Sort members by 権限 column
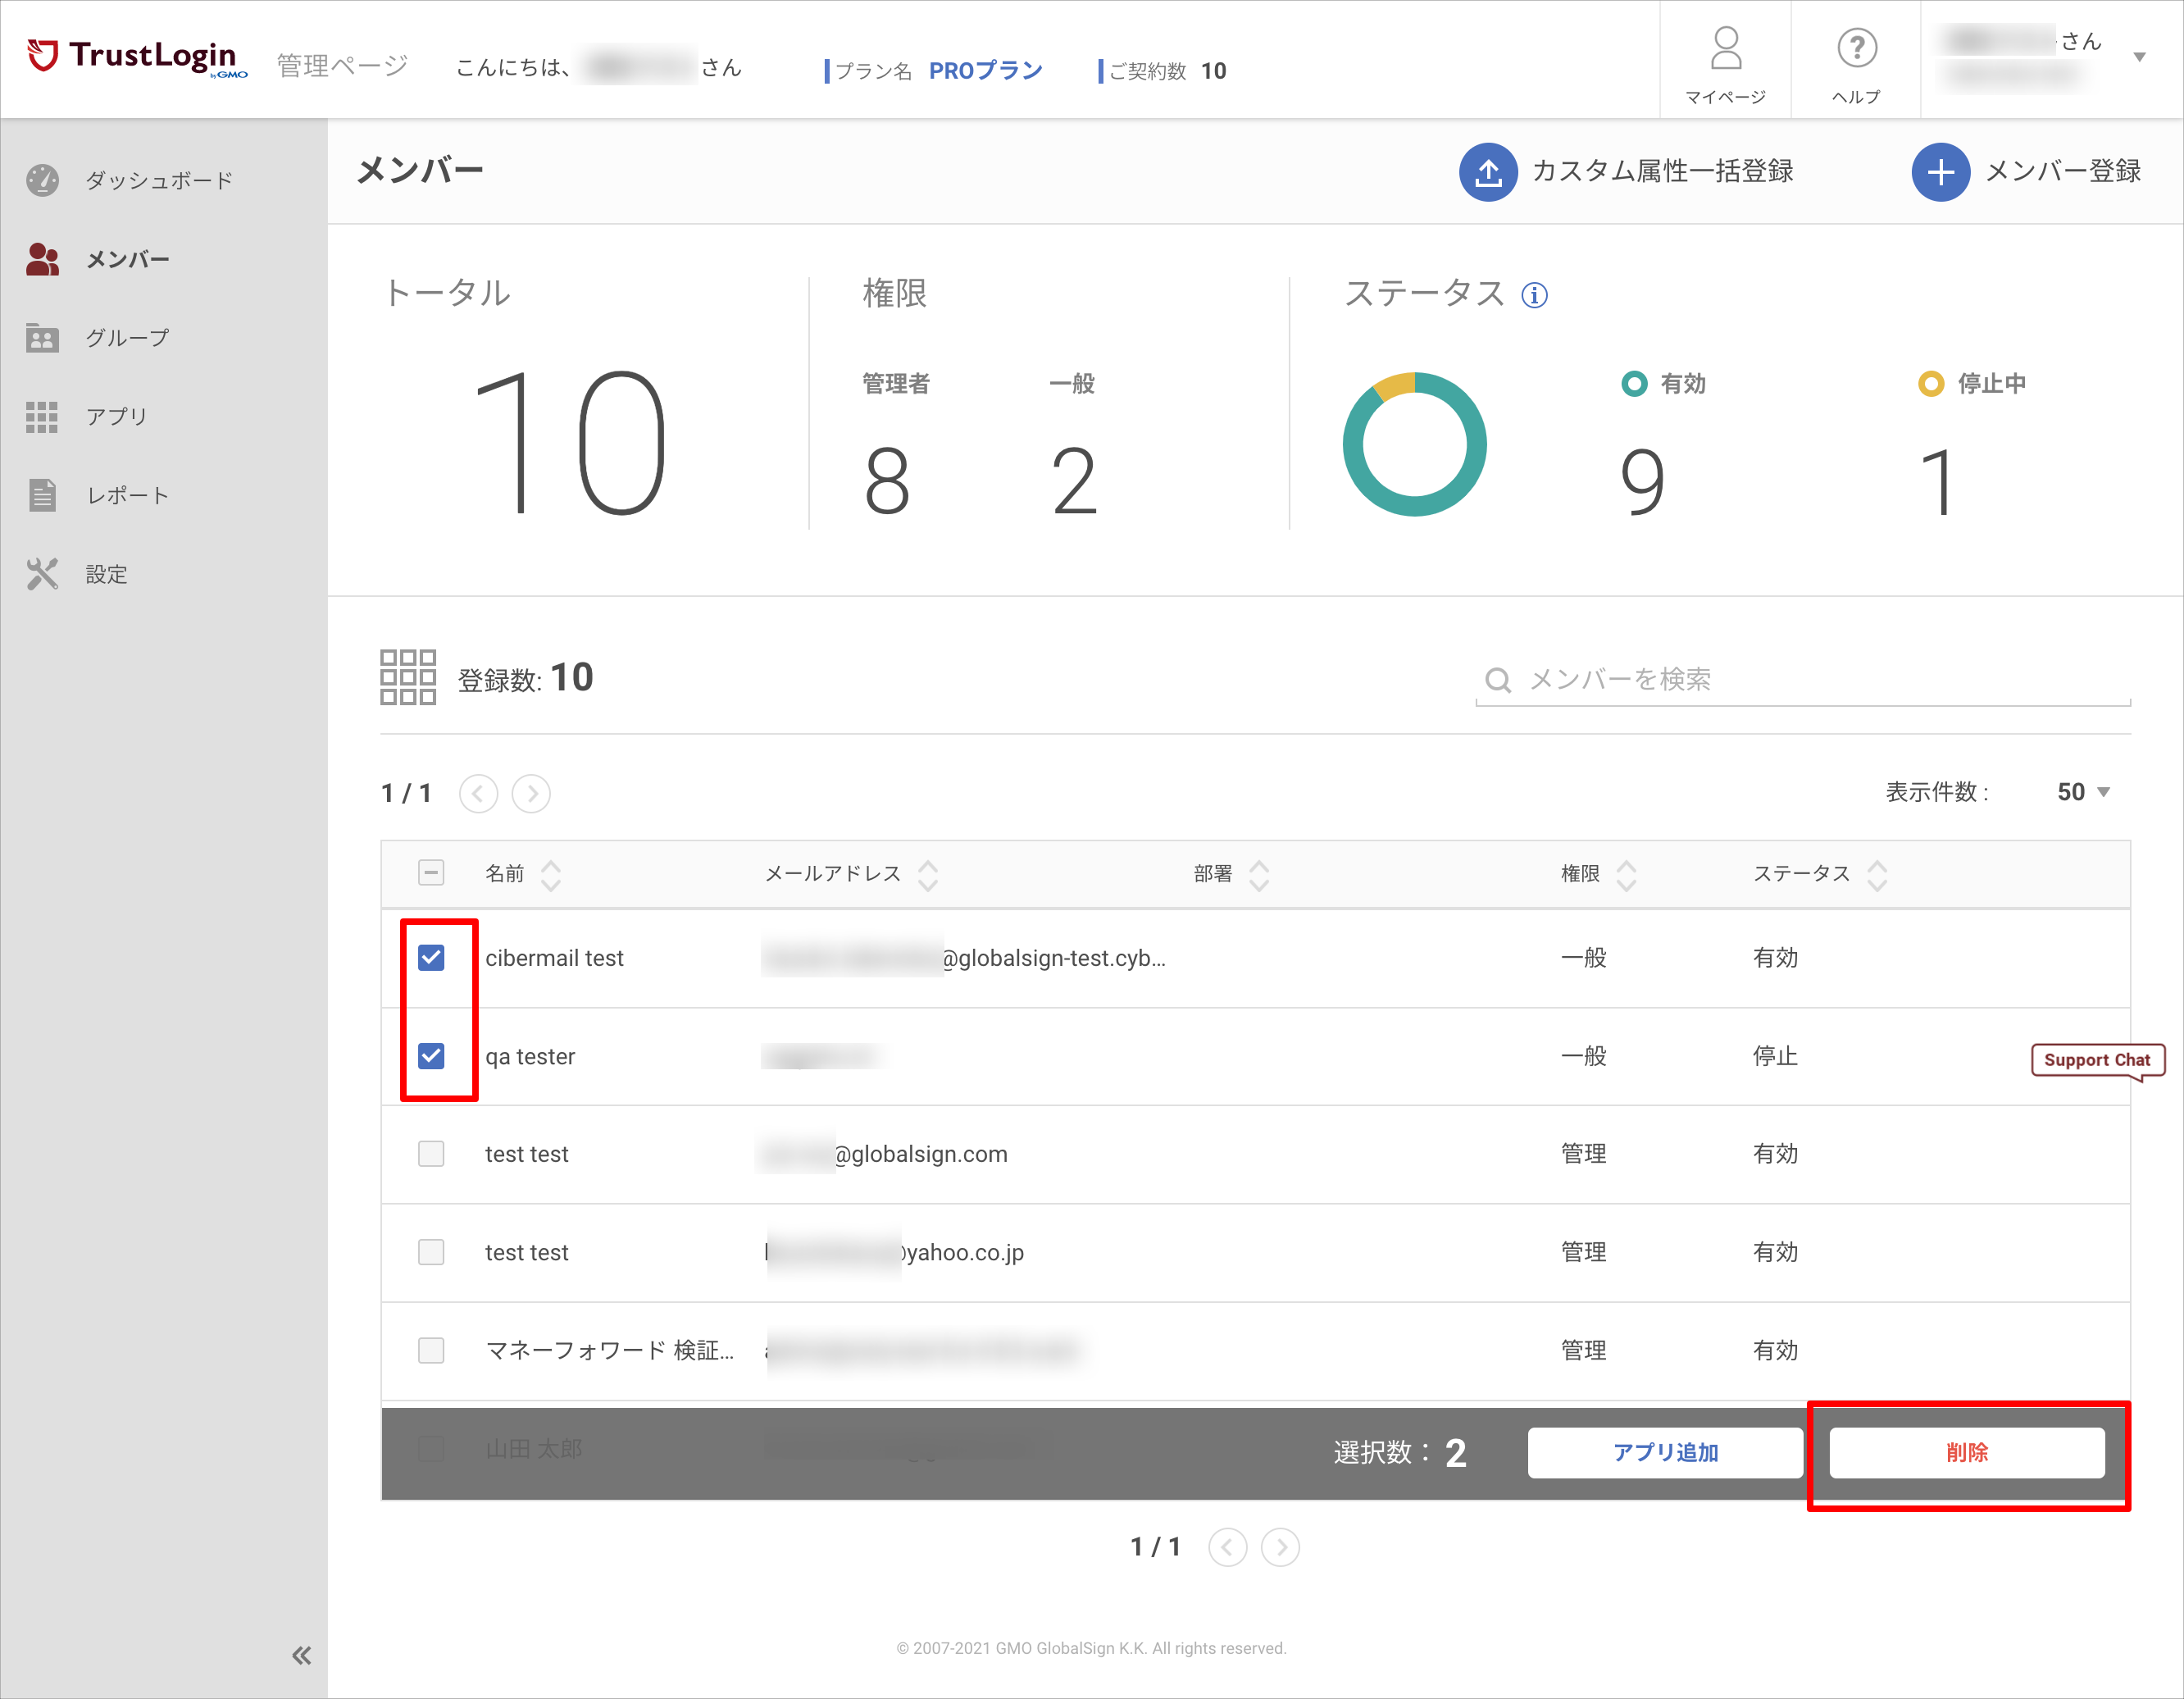 pyautogui.click(x=1627, y=875)
